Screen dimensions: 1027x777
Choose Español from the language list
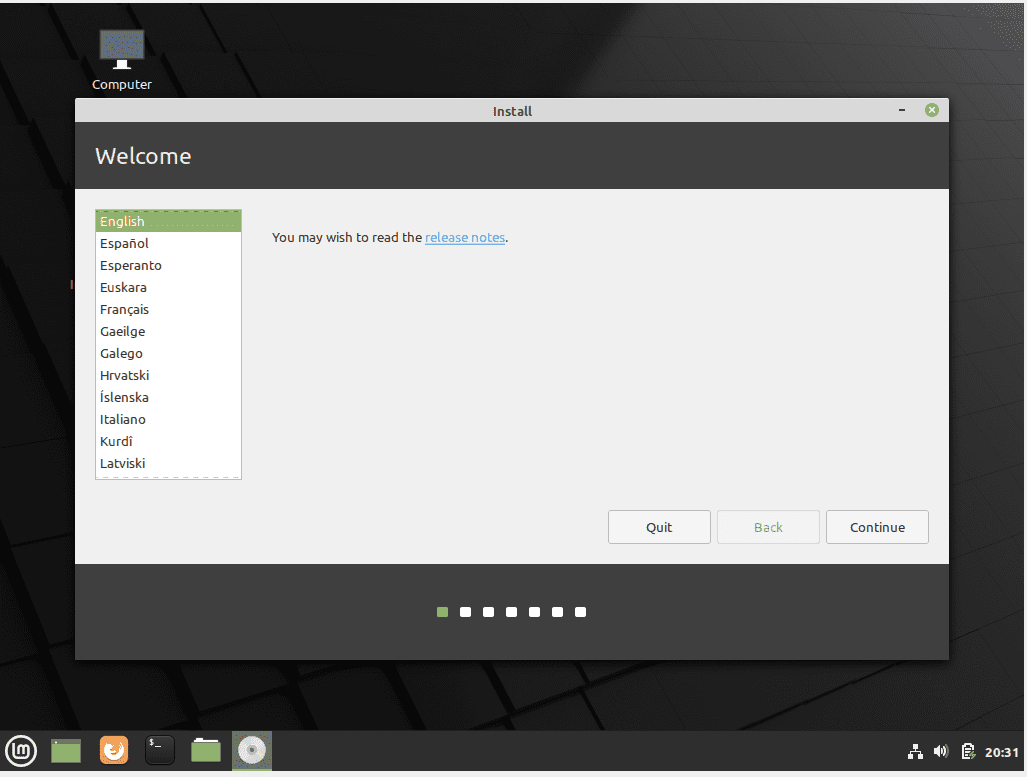124,243
